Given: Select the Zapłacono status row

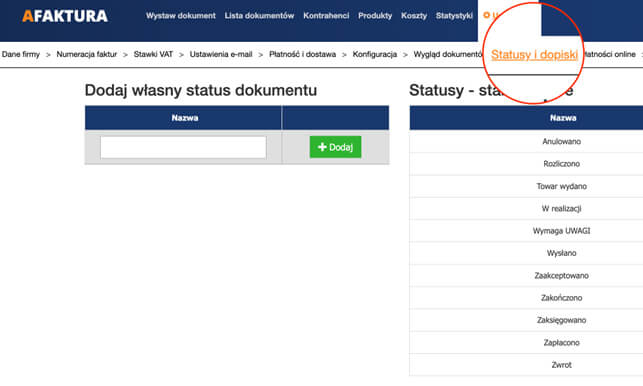Looking at the screenshot, I should click(x=526, y=343).
